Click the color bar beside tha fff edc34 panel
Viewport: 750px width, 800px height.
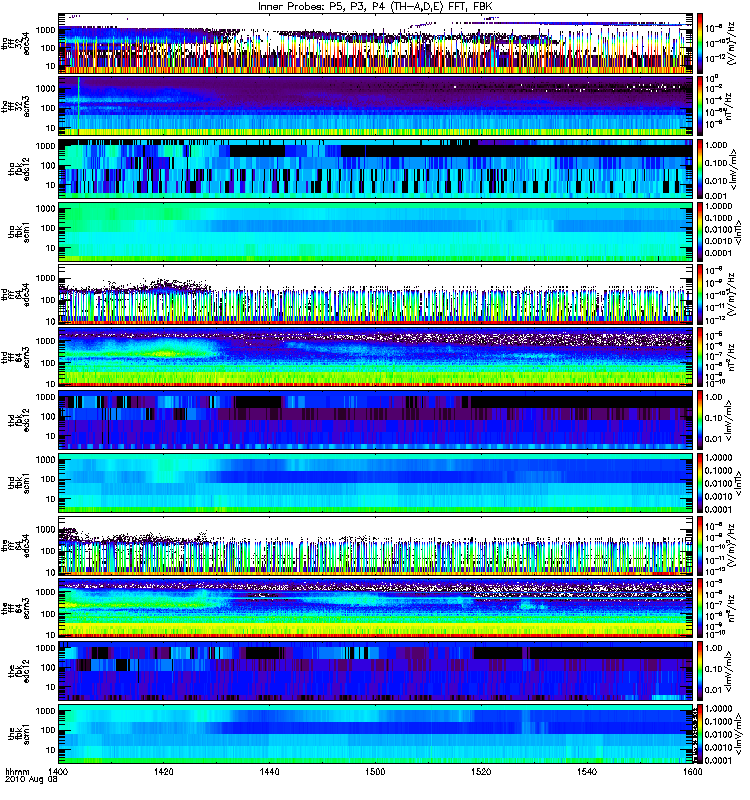pos(700,43)
